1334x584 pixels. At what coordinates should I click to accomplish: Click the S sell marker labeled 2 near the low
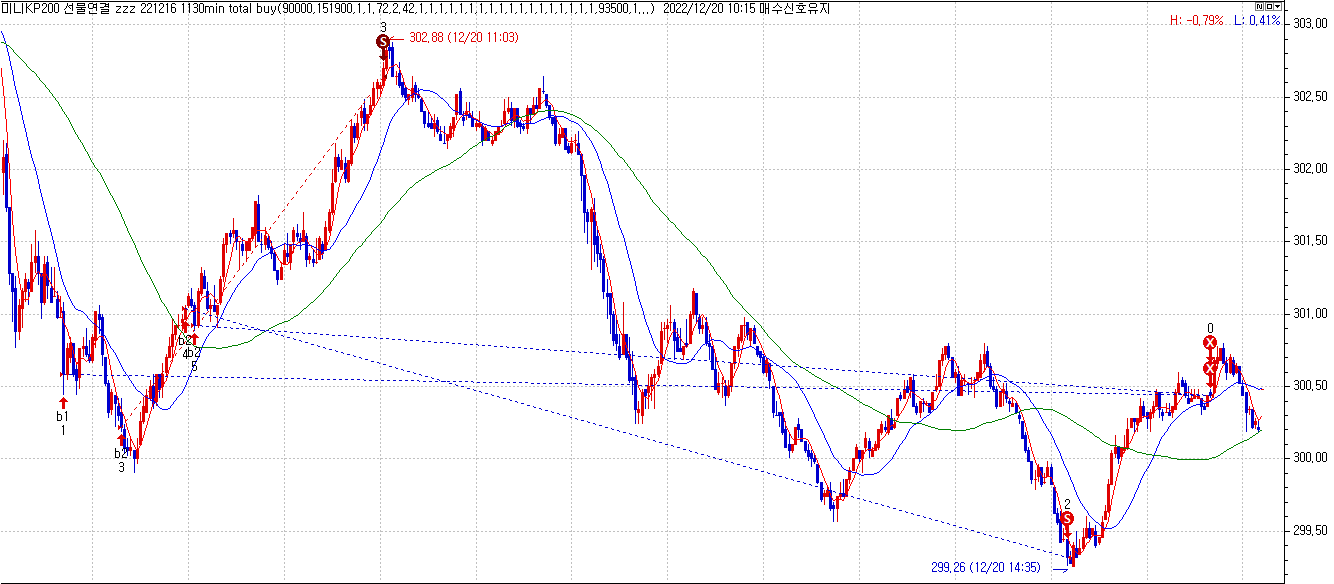(1067, 519)
